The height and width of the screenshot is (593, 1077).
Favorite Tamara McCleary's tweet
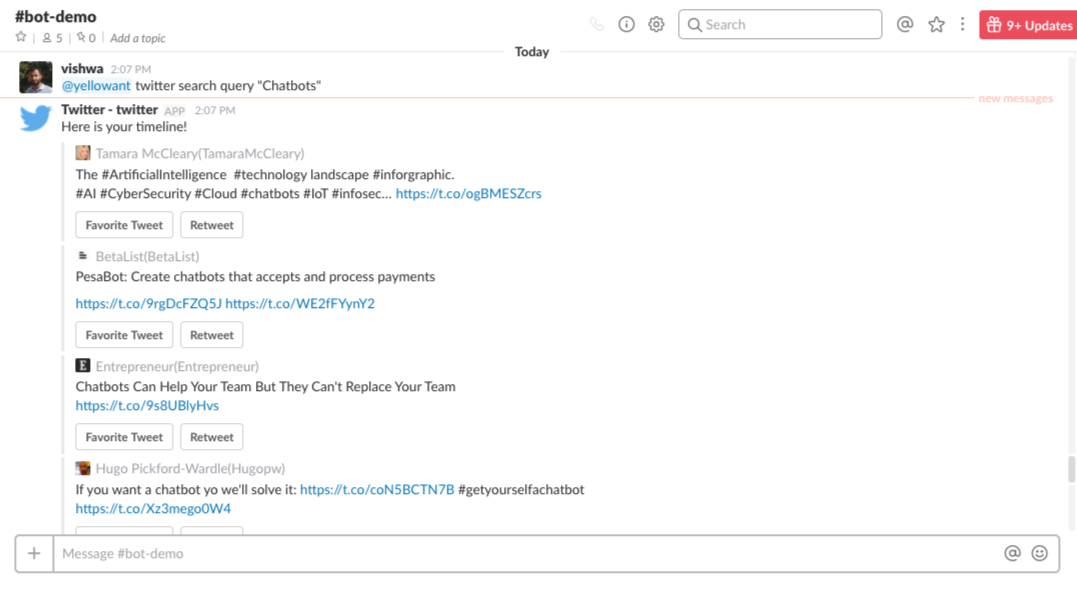124,225
